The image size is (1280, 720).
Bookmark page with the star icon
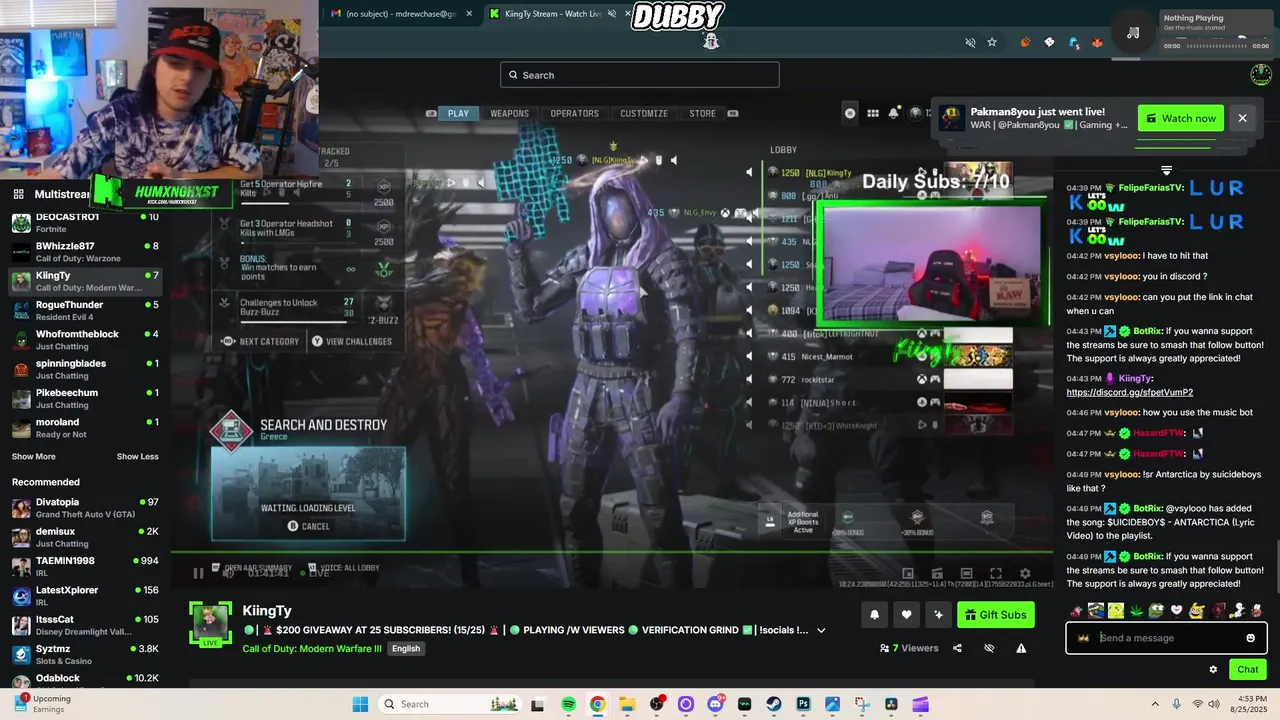click(x=992, y=42)
